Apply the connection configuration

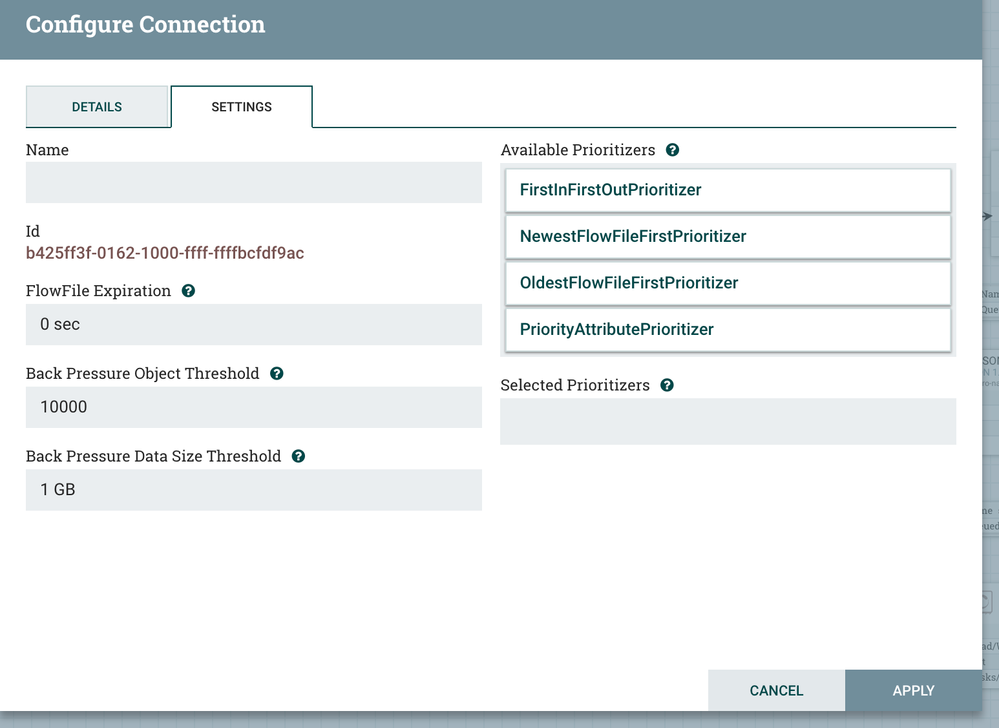click(913, 690)
